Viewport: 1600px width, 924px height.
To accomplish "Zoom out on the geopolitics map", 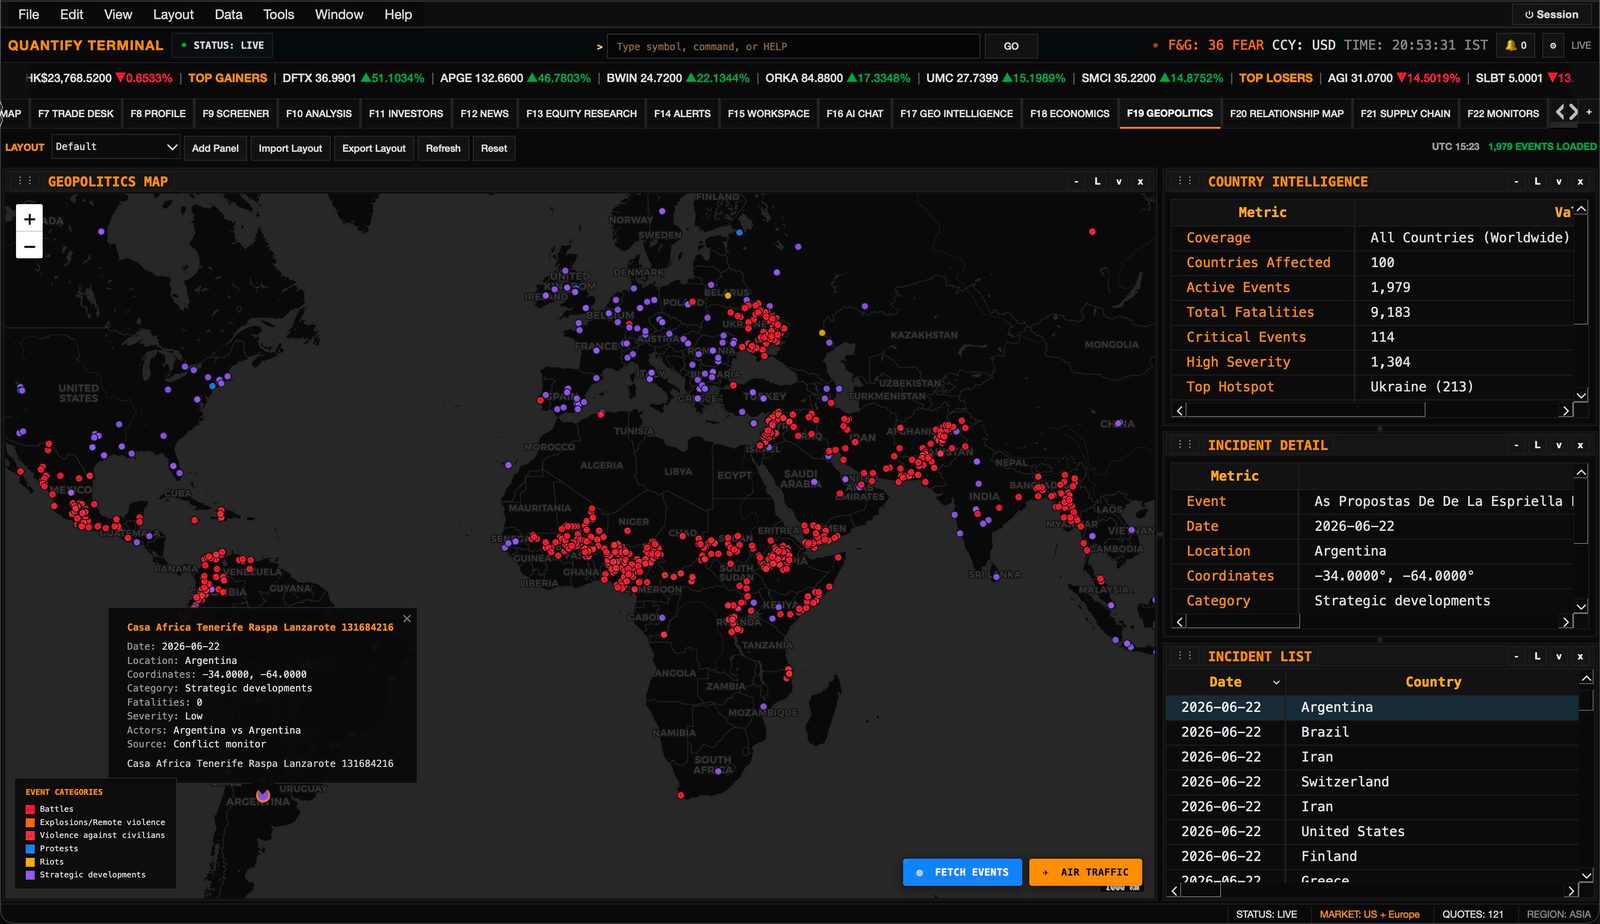I will coord(29,246).
